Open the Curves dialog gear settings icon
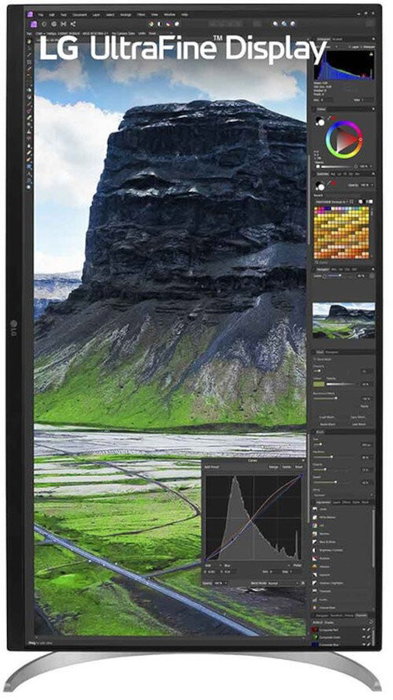 click(x=302, y=583)
